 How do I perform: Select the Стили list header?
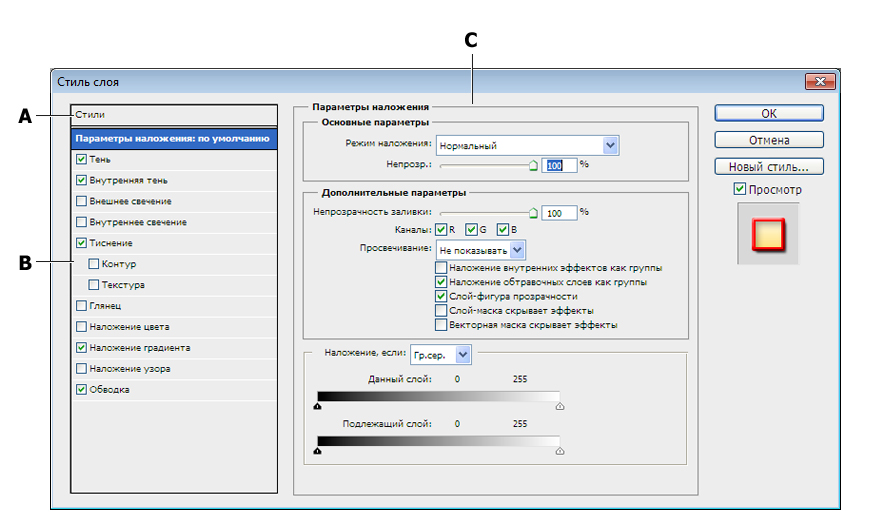click(174, 115)
